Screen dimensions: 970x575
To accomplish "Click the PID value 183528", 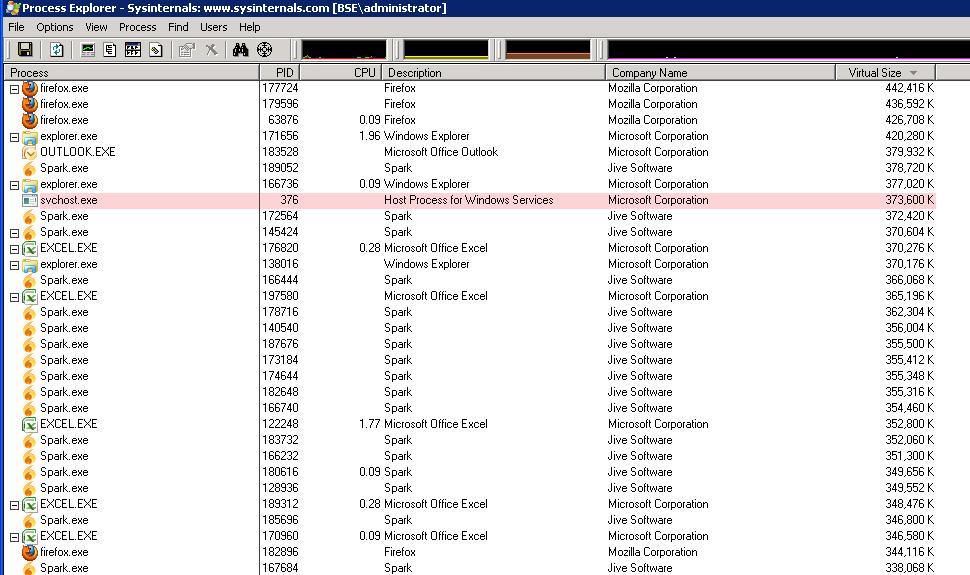I will point(280,152).
